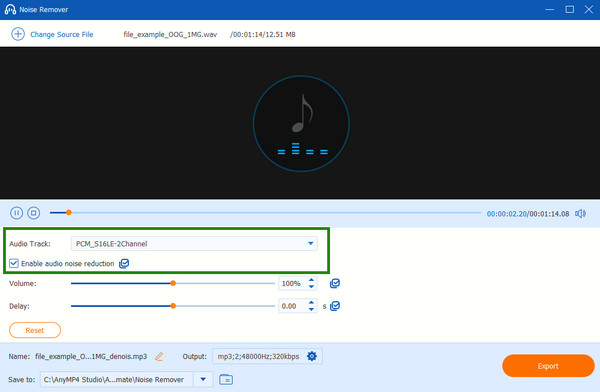The image size is (600, 392).
Task: Open the Change Source File link
Action: coord(62,34)
